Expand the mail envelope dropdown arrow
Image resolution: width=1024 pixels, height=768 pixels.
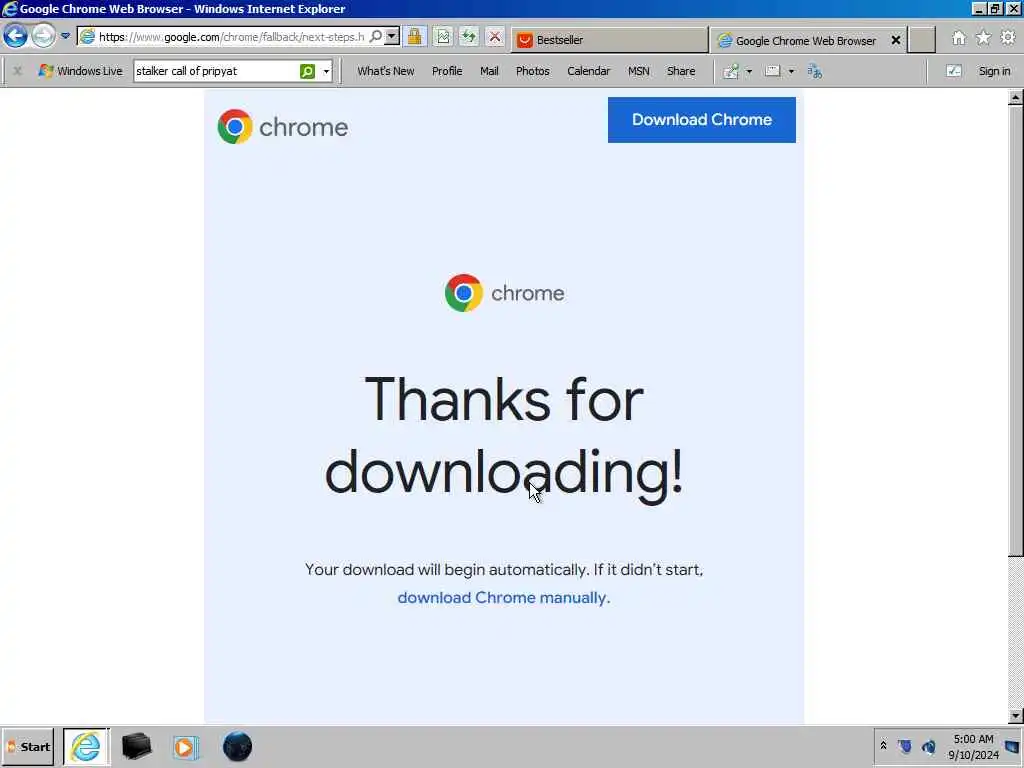click(791, 71)
